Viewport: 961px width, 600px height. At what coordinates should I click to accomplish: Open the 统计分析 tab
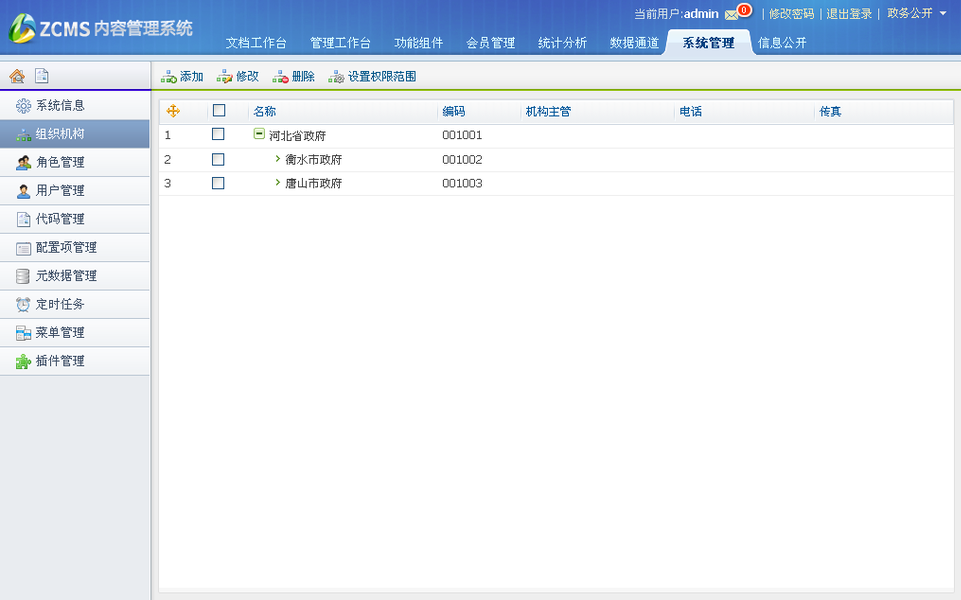point(562,42)
